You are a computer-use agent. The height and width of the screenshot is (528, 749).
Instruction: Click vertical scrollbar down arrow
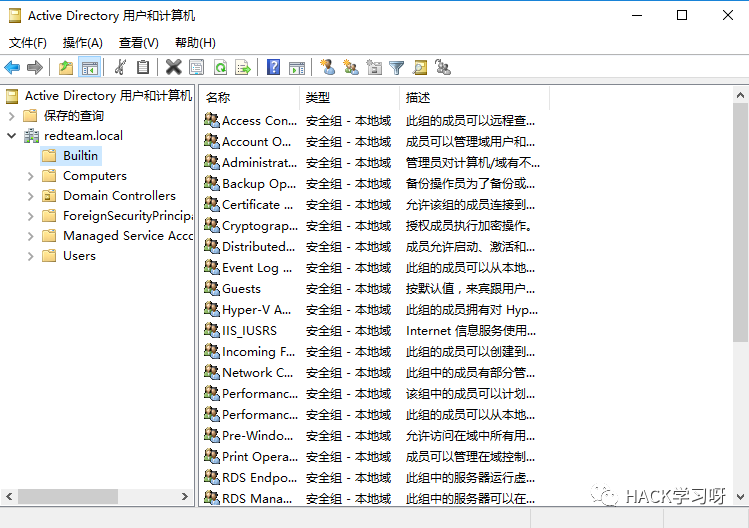pos(740,497)
